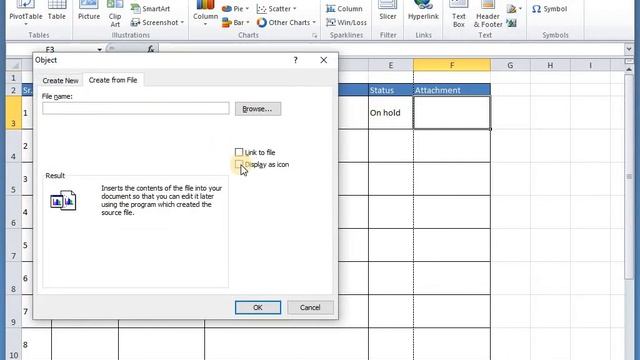The height and width of the screenshot is (360, 640).
Task: Open Clip Art from Illustrations group
Action: [115, 14]
